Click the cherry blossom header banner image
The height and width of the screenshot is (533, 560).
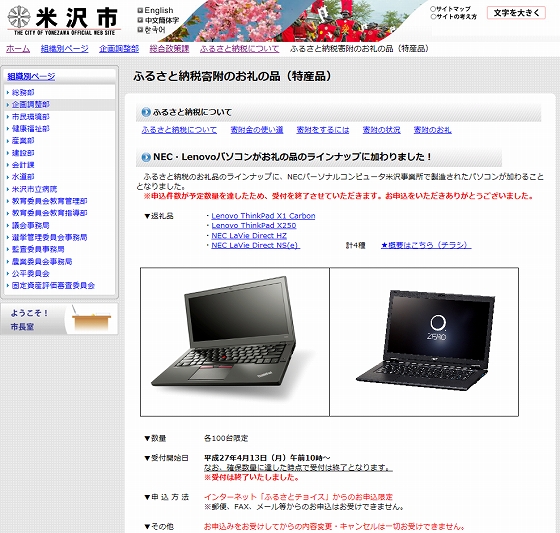tap(293, 21)
